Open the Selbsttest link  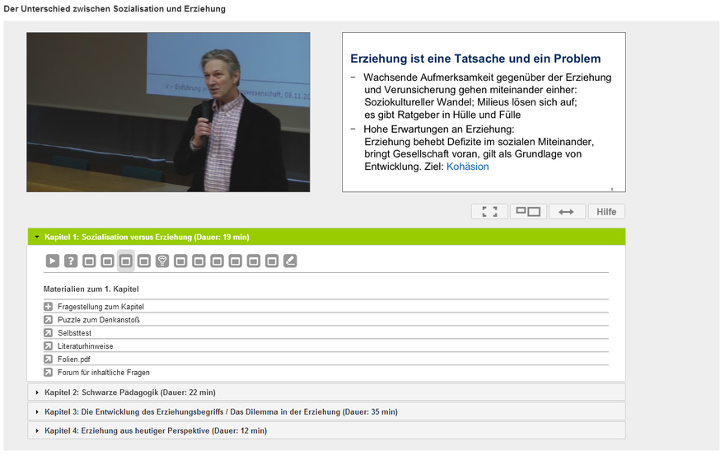[77, 332]
